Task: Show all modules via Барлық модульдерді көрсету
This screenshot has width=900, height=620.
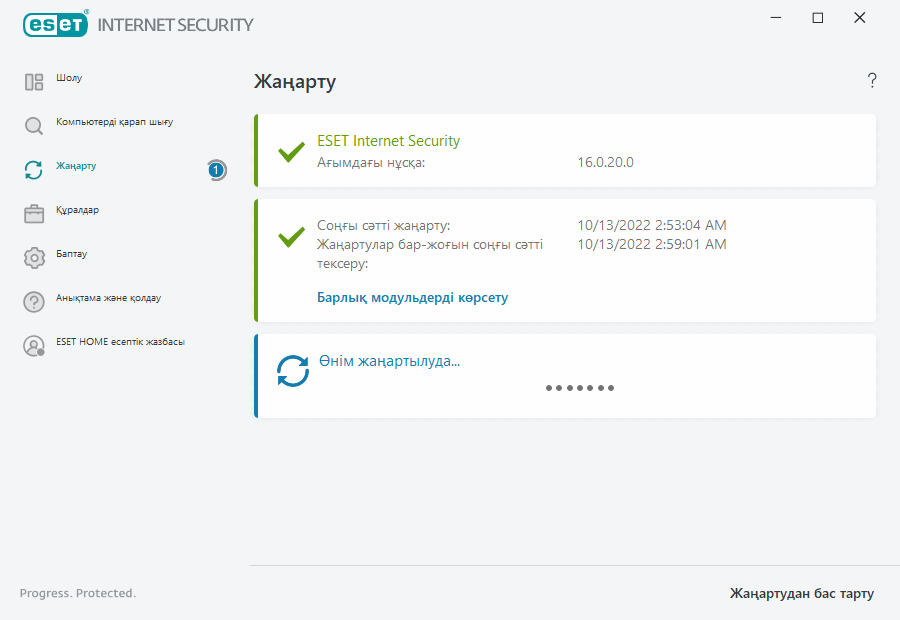Action: tap(412, 298)
